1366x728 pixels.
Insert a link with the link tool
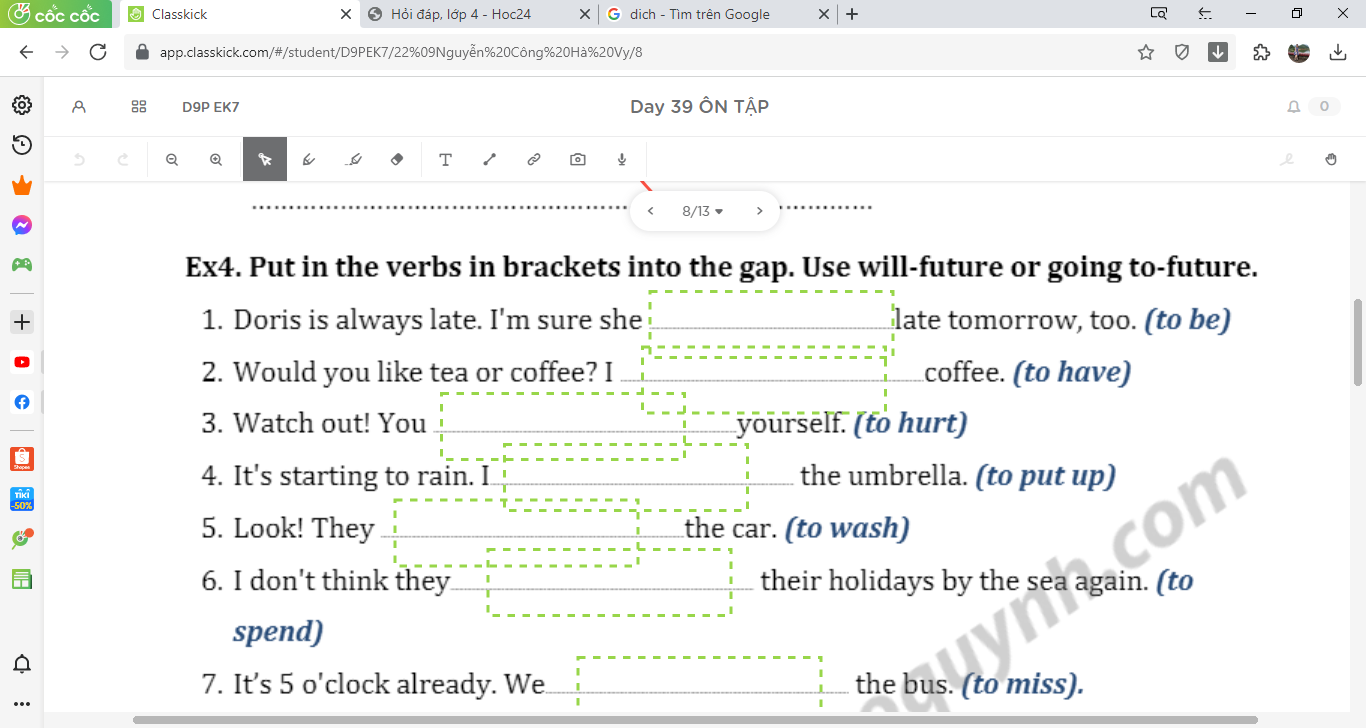pyautogui.click(x=534, y=159)
